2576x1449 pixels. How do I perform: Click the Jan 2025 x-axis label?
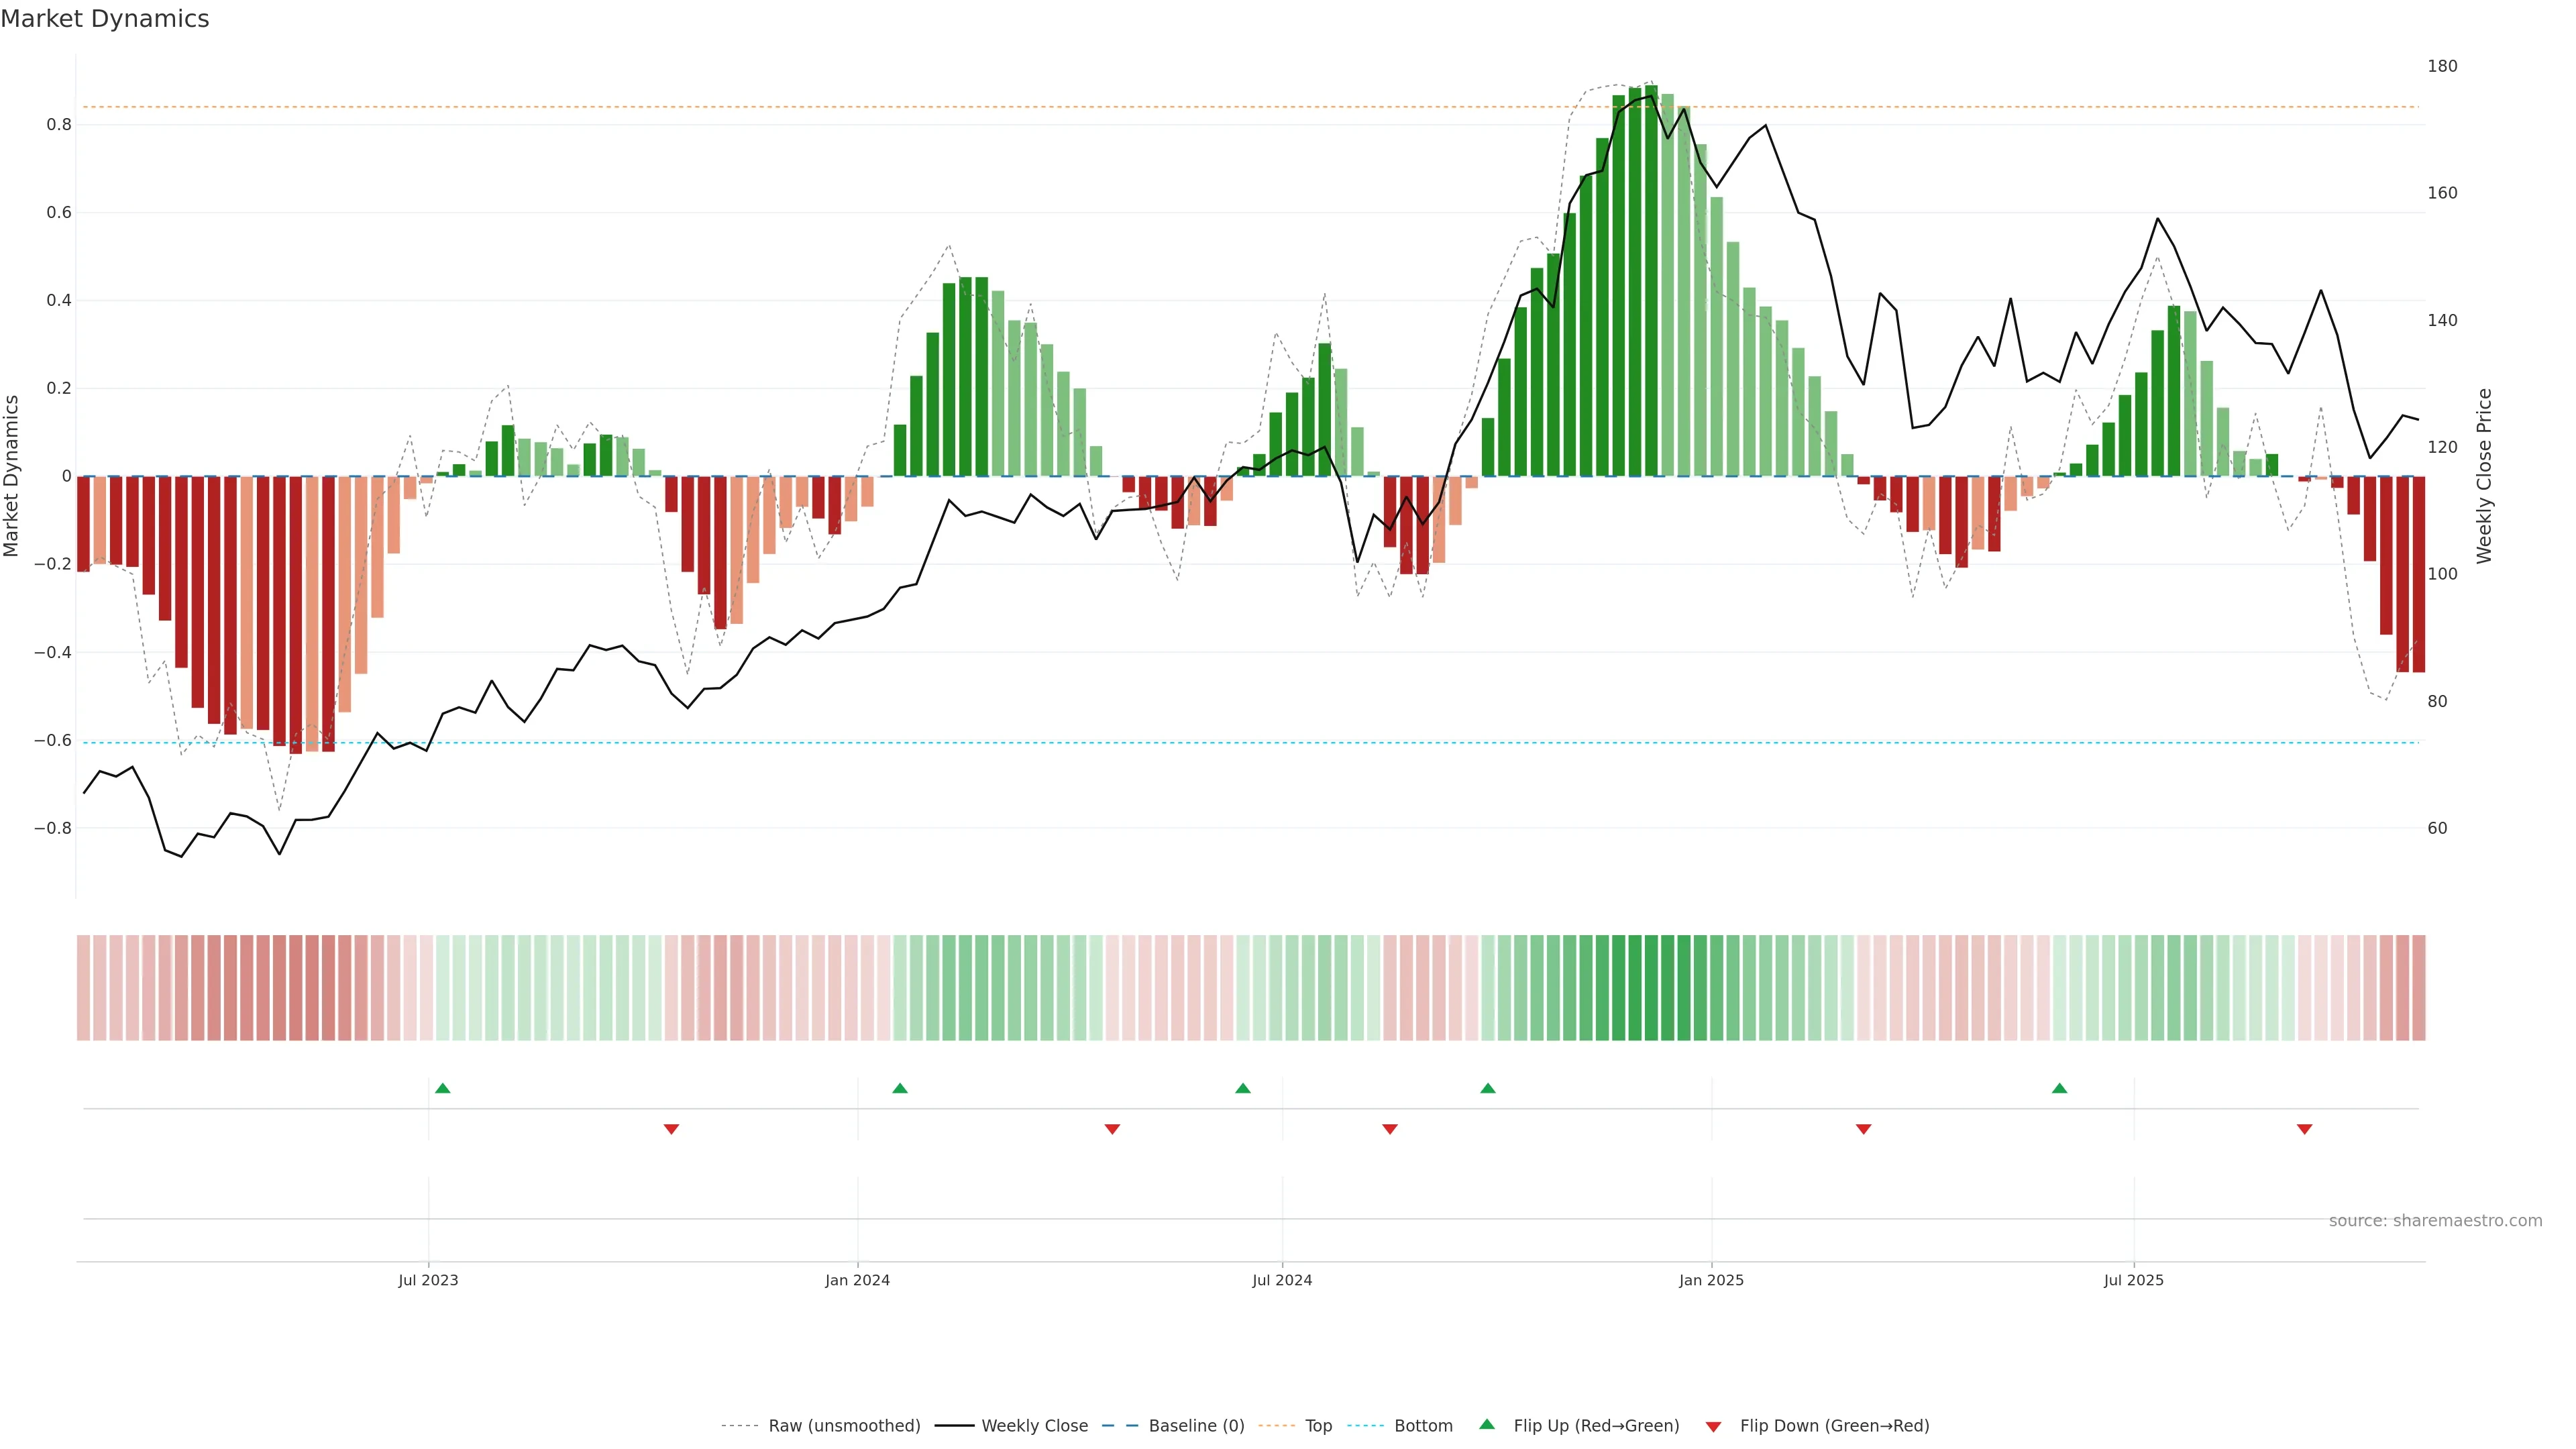1711,1280
